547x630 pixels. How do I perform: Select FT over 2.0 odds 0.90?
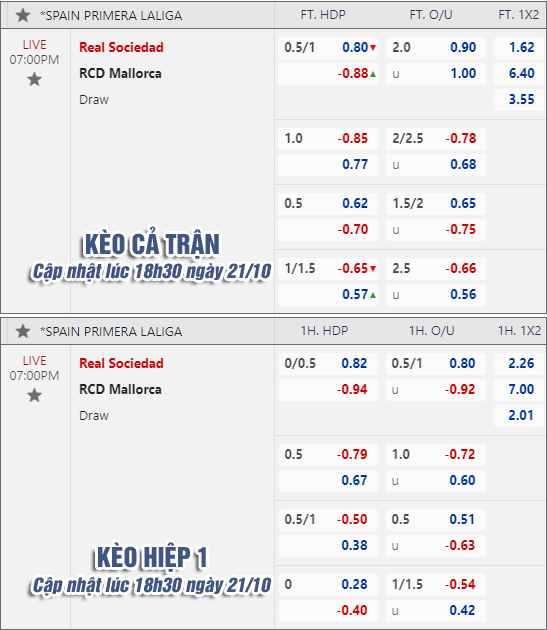pos(463,47)
